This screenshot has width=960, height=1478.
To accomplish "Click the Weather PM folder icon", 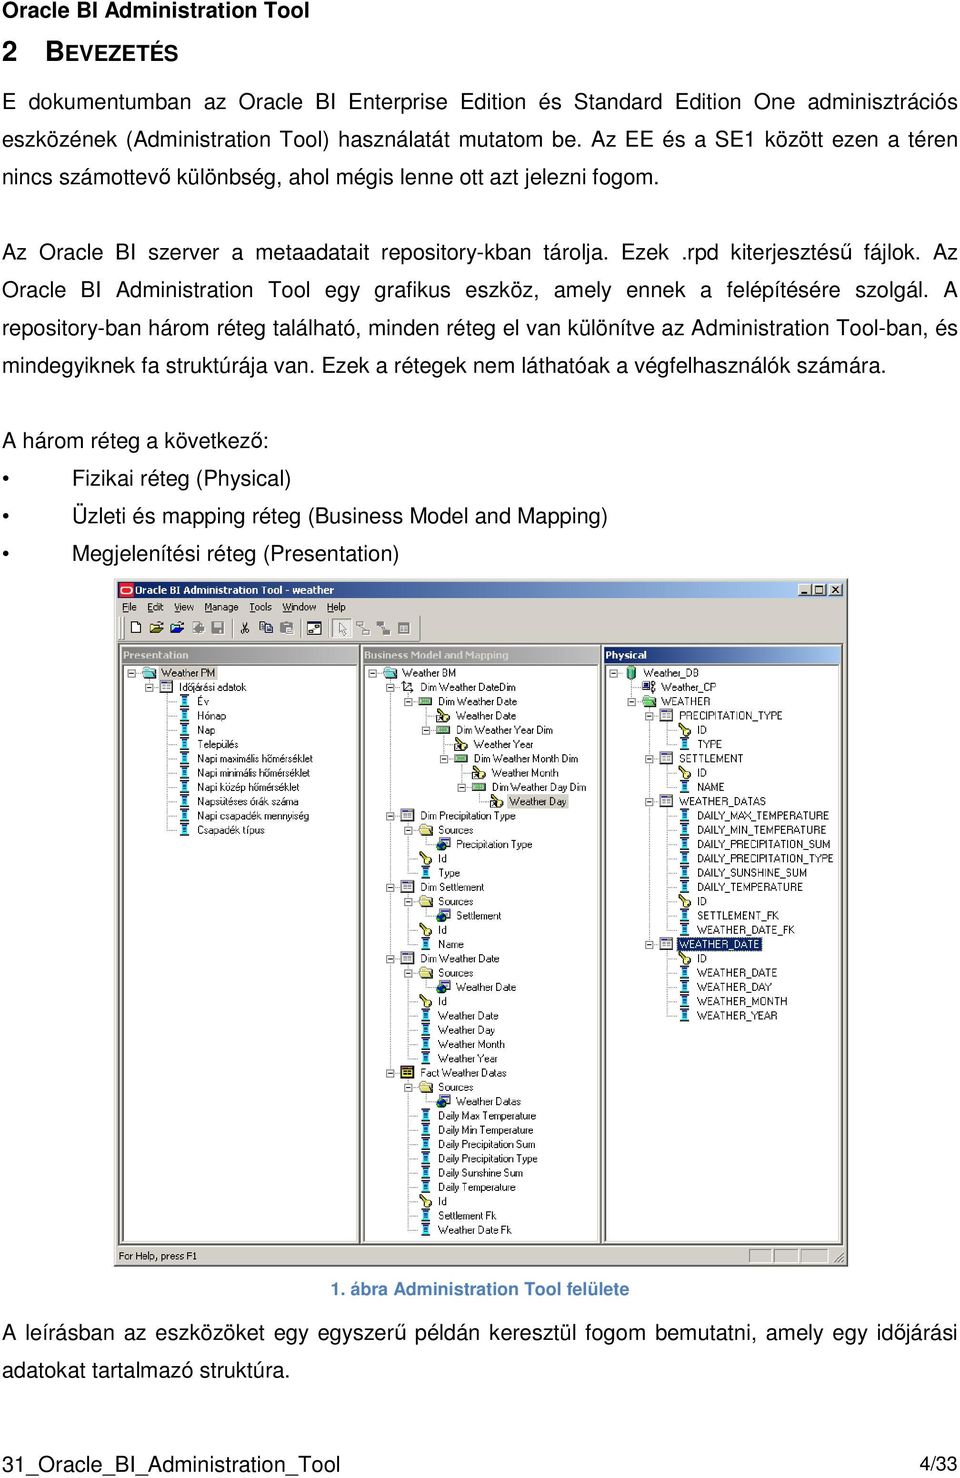I will click(151, 673).
